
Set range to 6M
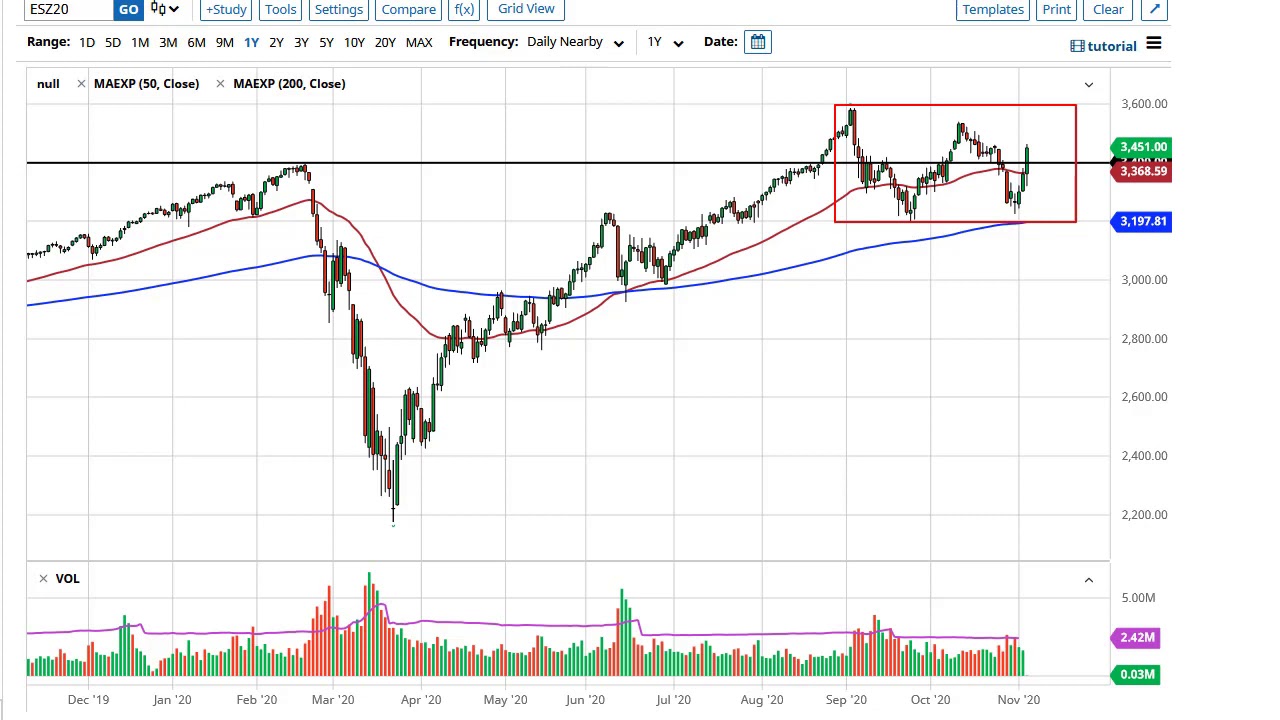point(196,42)
